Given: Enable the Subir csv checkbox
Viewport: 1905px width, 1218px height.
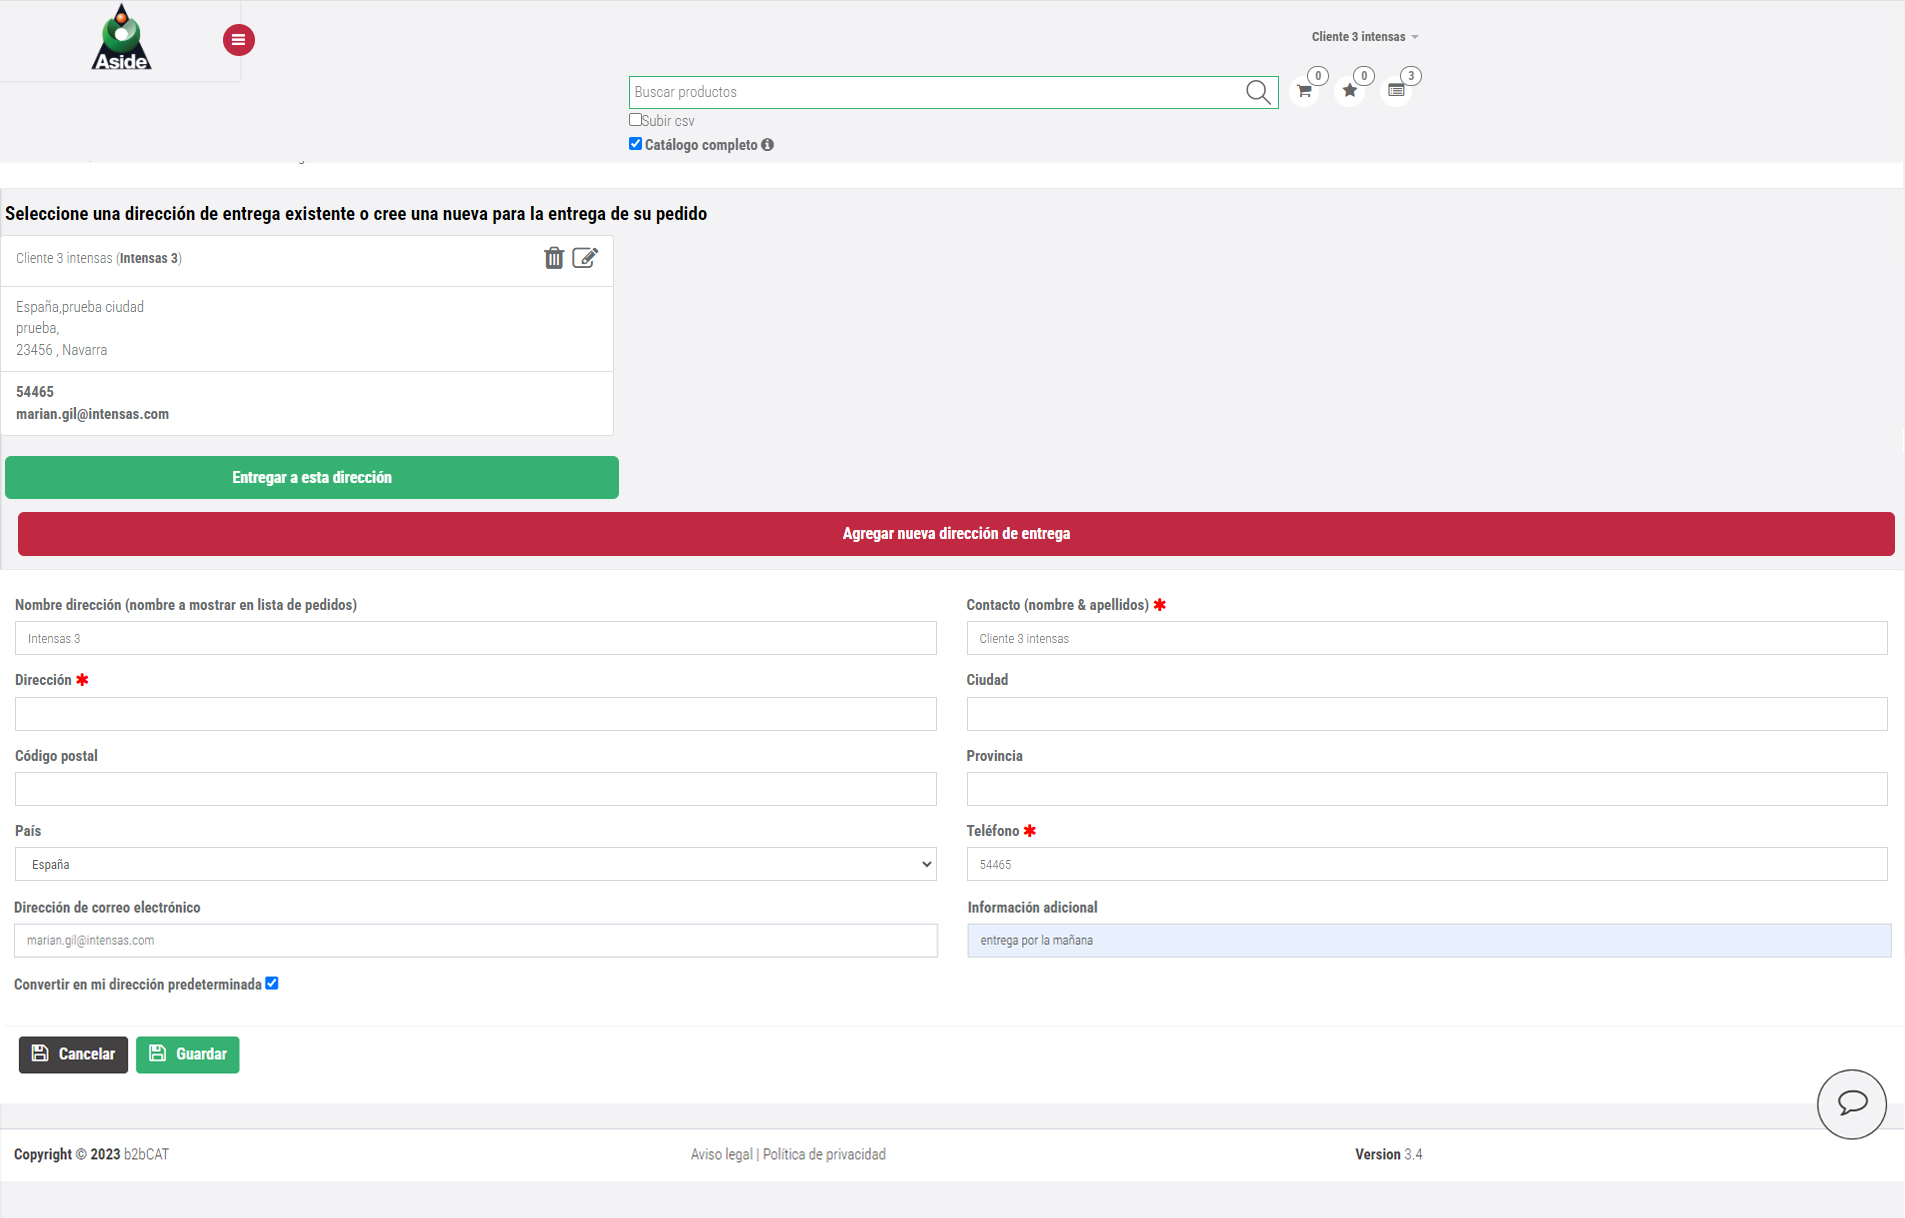Looking at the screenshot, I should pyautogui.click(x=635, y=120).
